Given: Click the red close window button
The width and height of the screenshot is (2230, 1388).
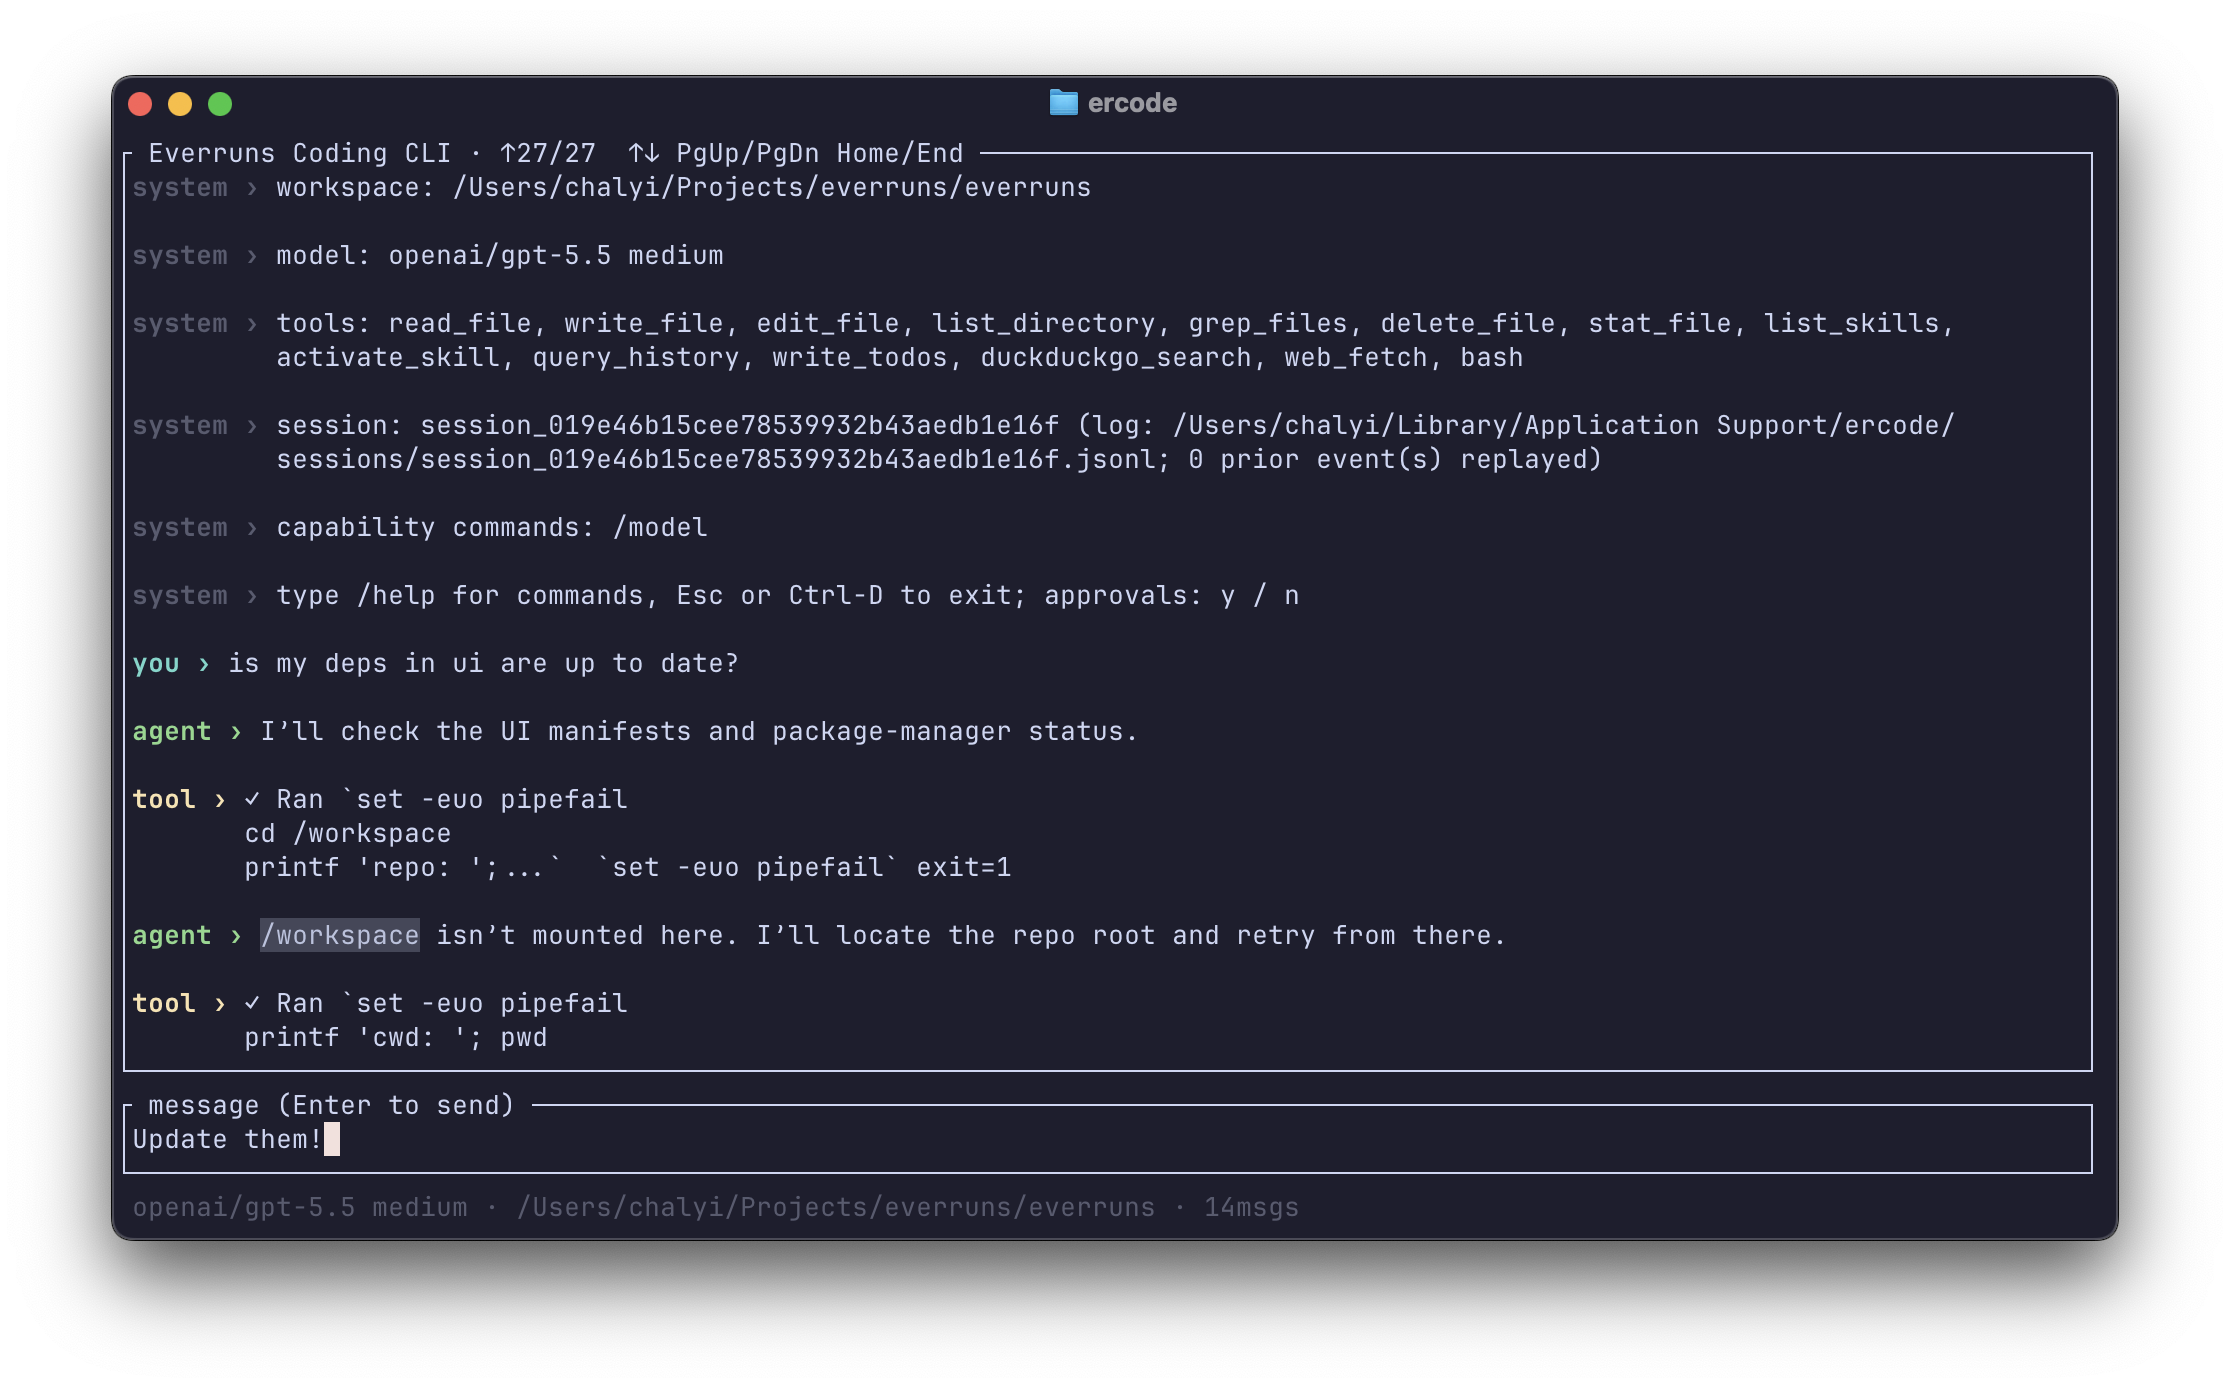Looking at the screenshot, I should coord(140,104).
